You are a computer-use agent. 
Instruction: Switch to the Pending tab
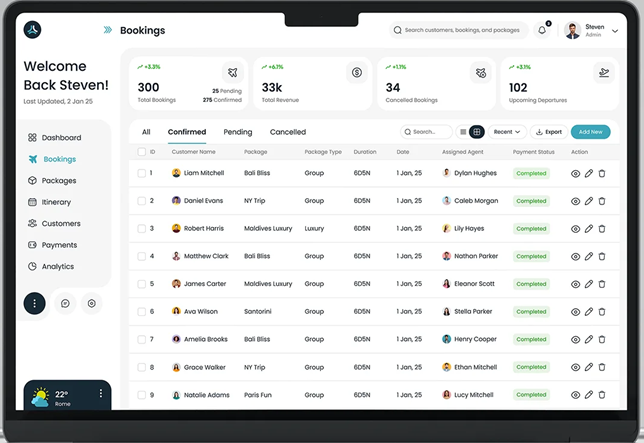pos(238,132)
